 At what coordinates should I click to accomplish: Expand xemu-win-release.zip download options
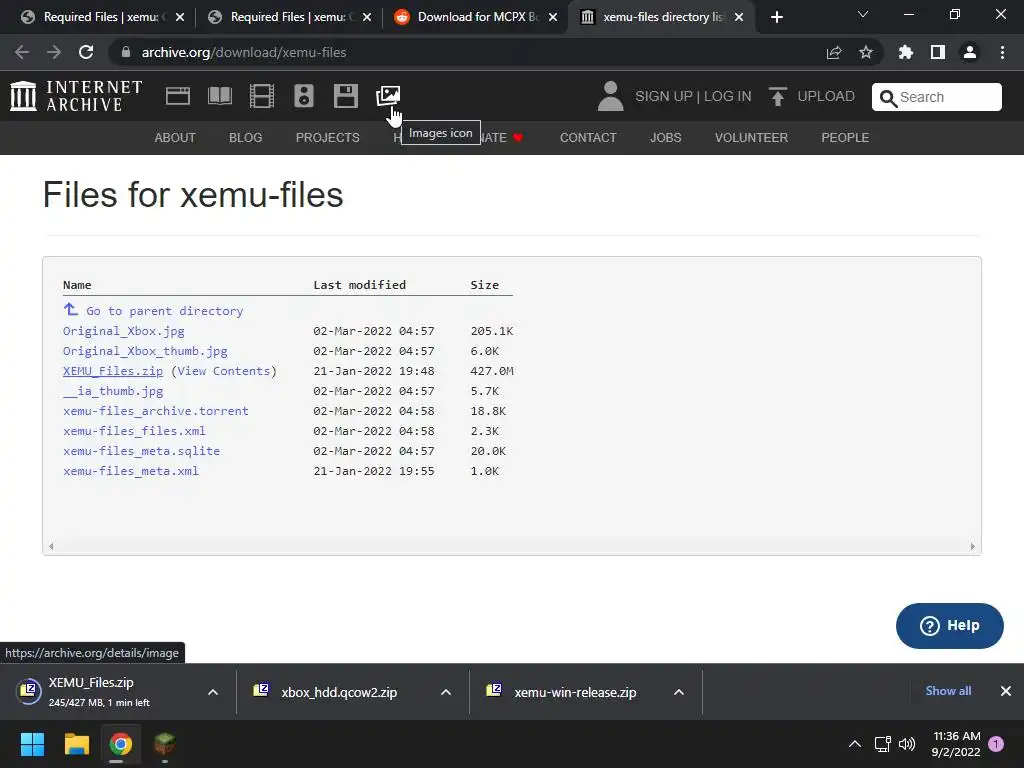click(x=679, y=692)
